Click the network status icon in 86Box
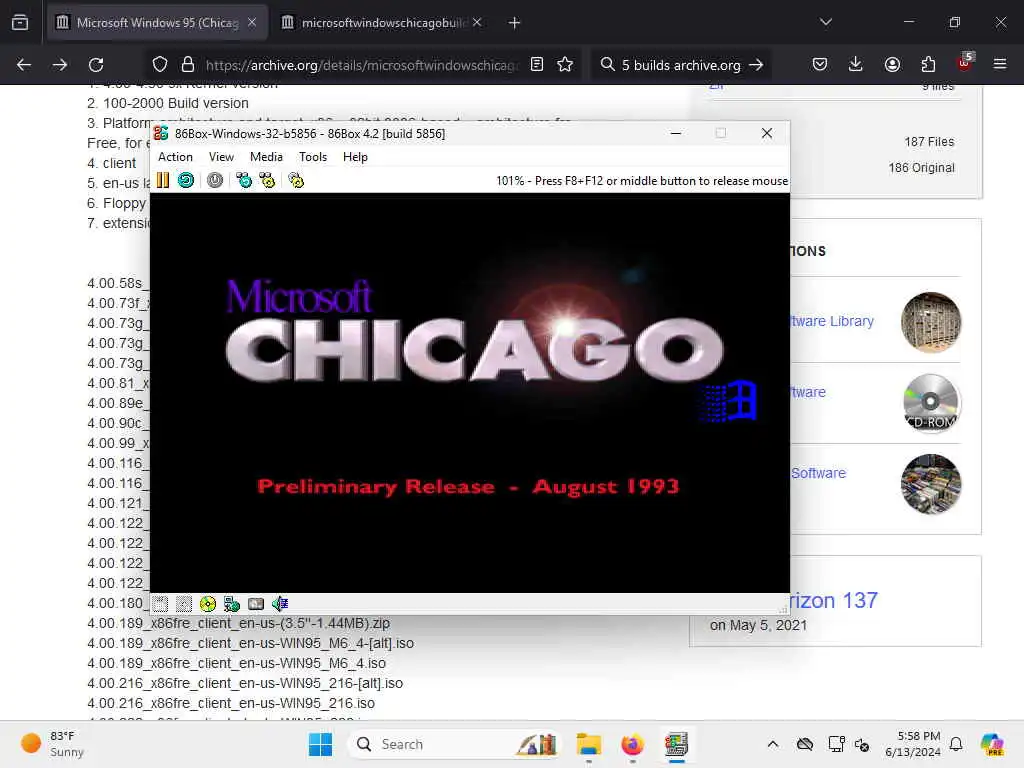 coord(232,604)
